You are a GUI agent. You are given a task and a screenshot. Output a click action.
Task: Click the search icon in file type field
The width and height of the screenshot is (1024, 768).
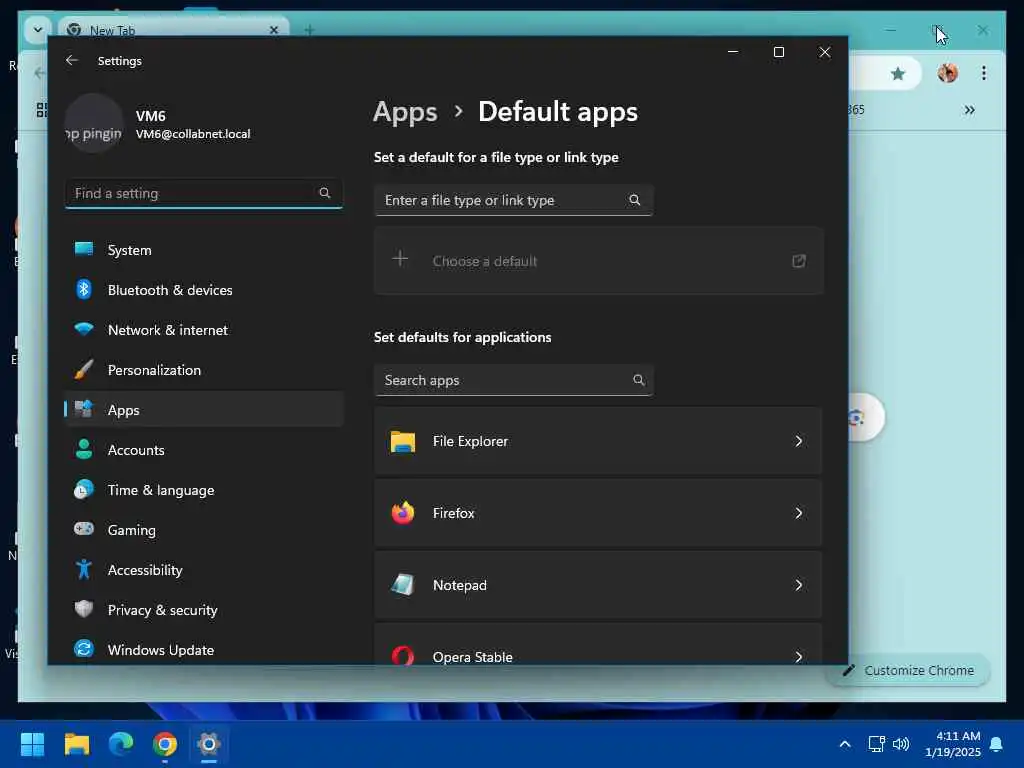(x=634, y=200)
